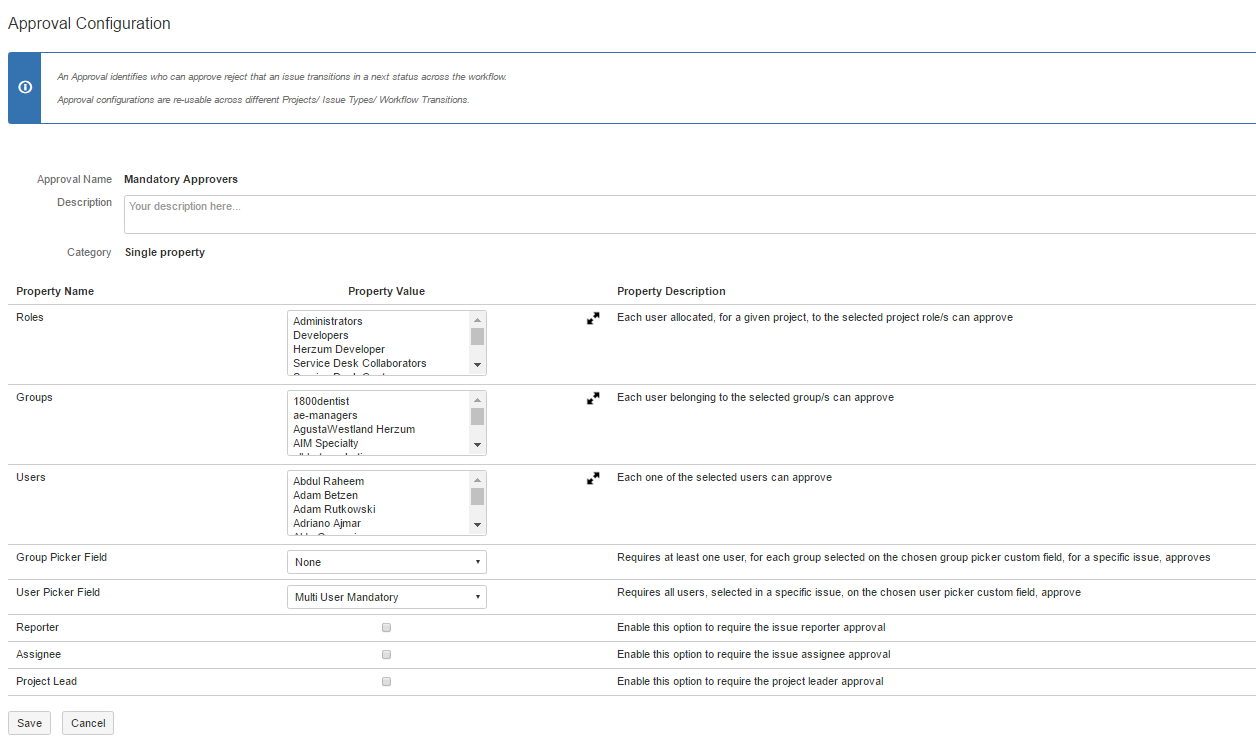
Task: Expand the Users list with arrows icon
Action: click(593, 478)
